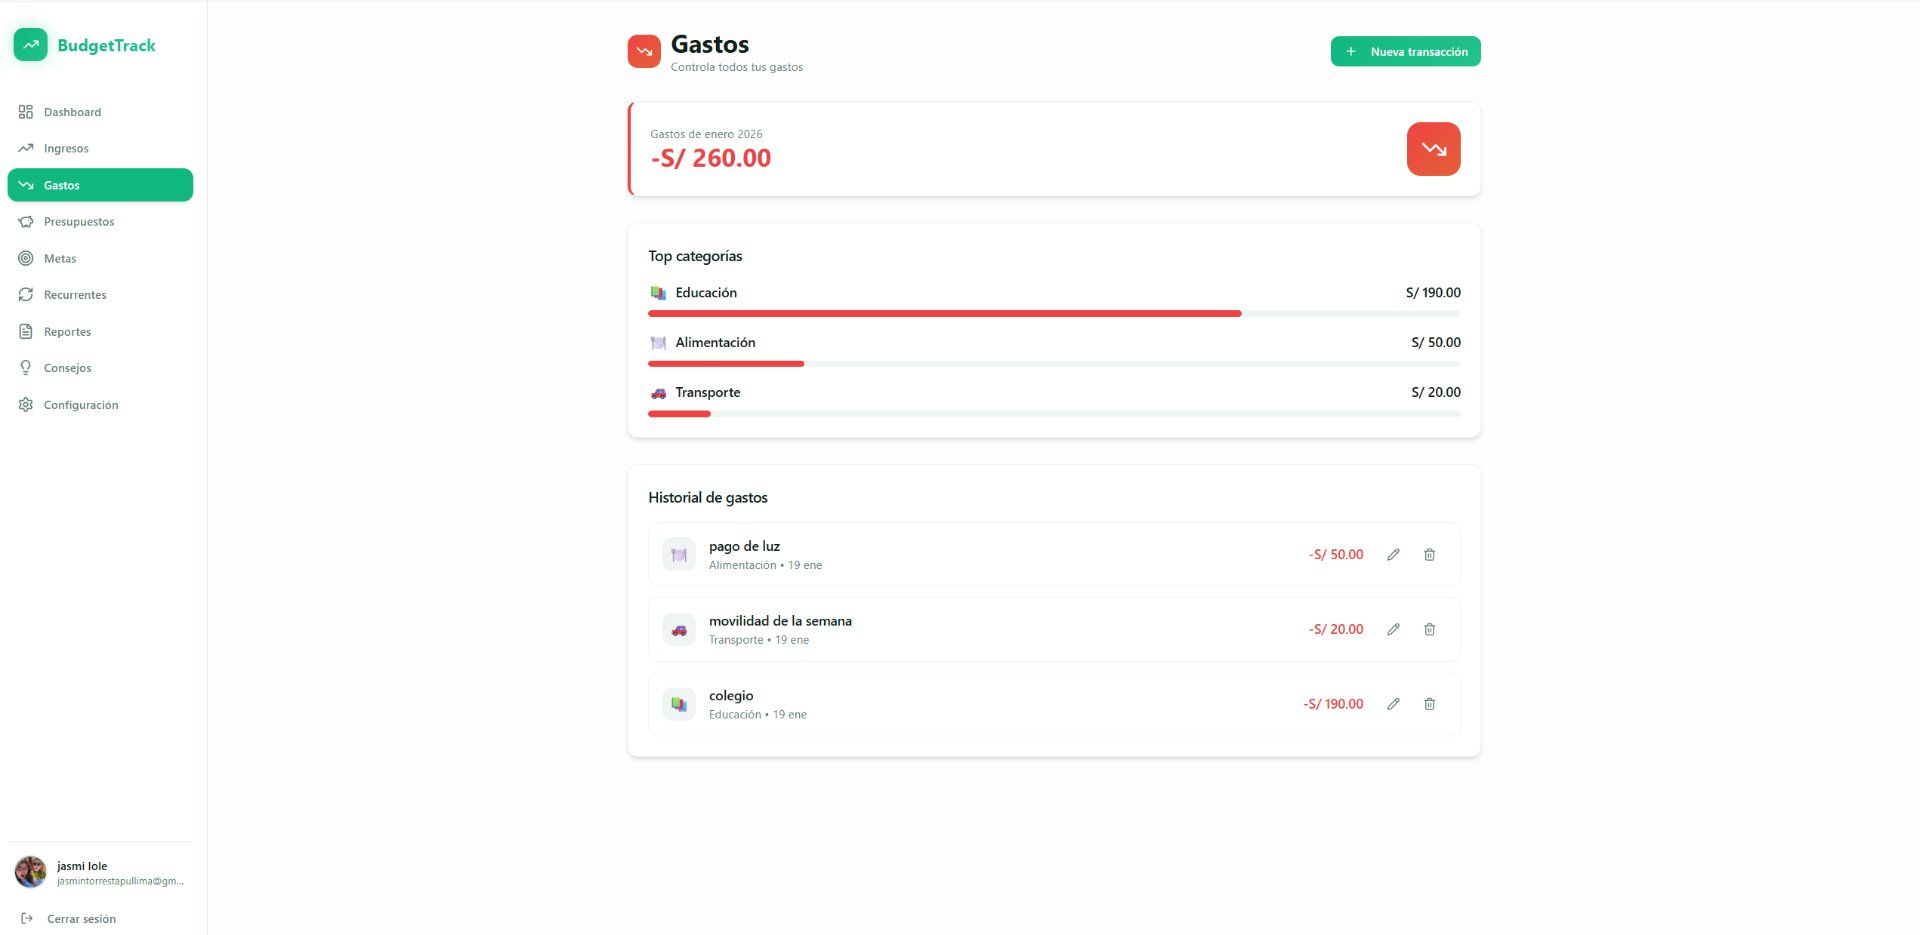Viewport: 1920px width, 935px height.
Task: Click the BudgetTrack logo icon
Action: coord(30,45)
